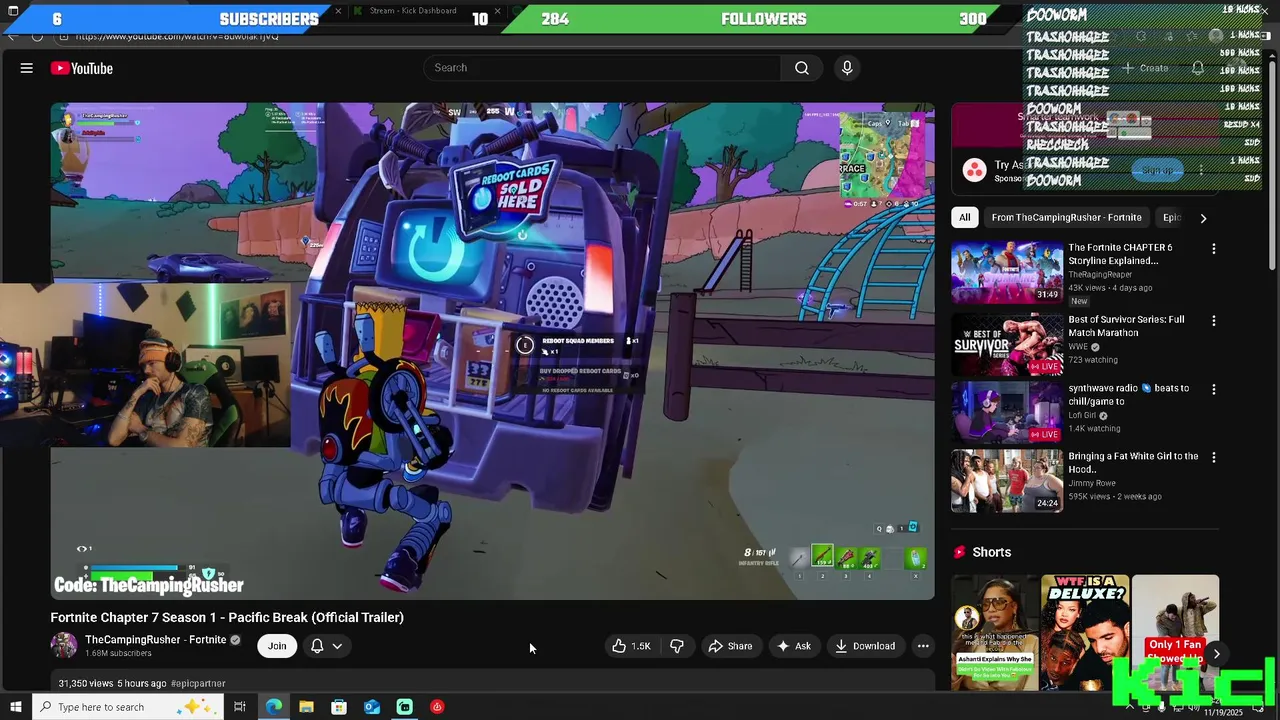
Task: Download the video
Action: [865, 646]
